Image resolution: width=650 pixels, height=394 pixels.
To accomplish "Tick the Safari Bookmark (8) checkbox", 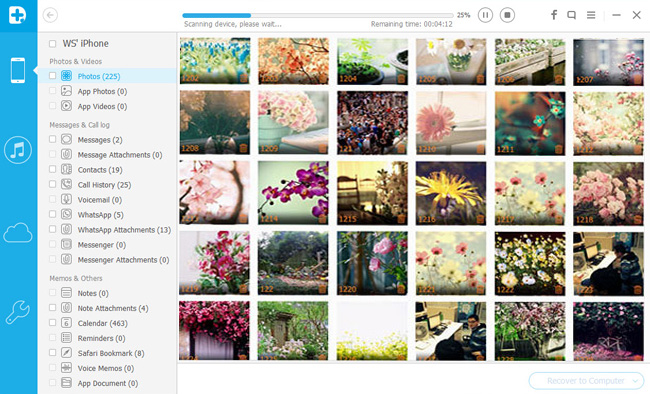I will [52, 353].
